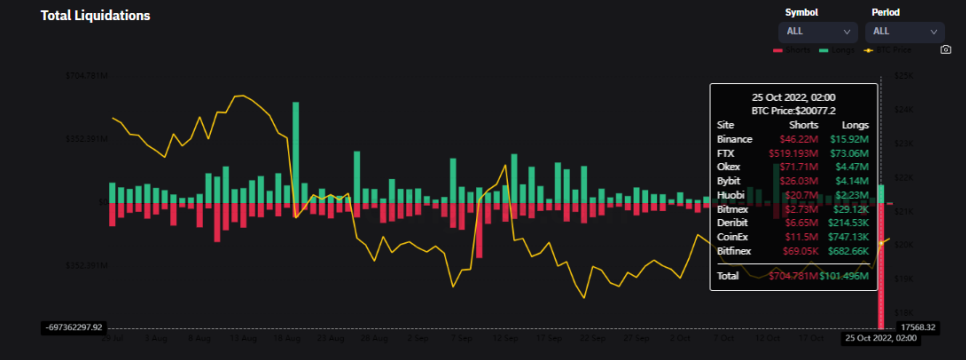Open the Period ALL dropdown
Screen dimensions: 966x360
pyautogui.click(x=904, y=31)
